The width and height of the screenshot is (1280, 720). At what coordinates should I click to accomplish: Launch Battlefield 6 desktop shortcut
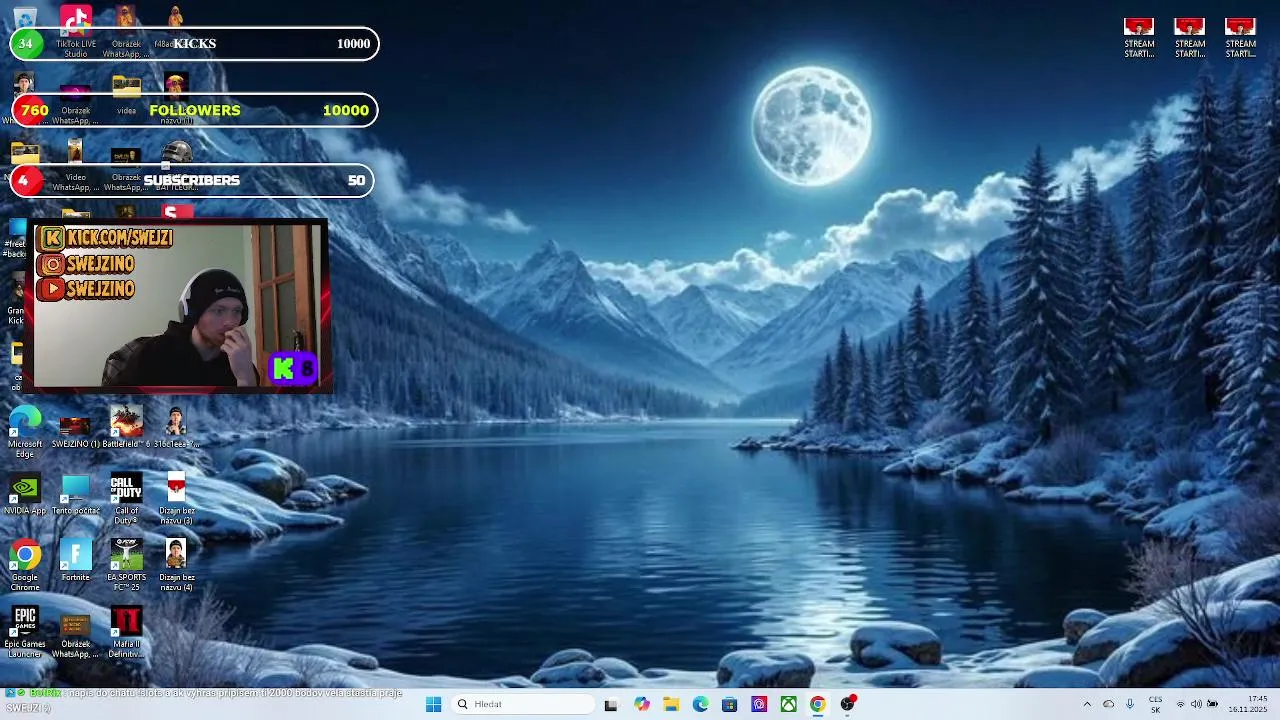click(126, 427)
